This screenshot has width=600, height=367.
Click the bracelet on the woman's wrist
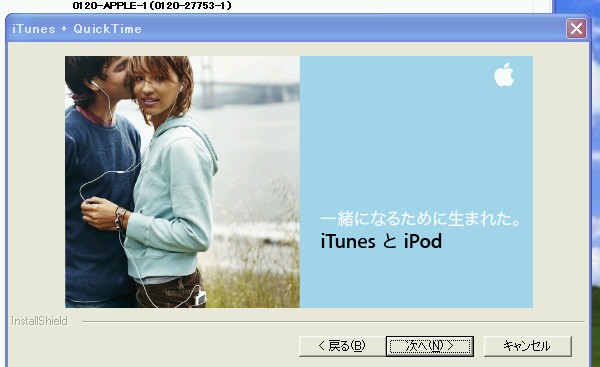120,217
